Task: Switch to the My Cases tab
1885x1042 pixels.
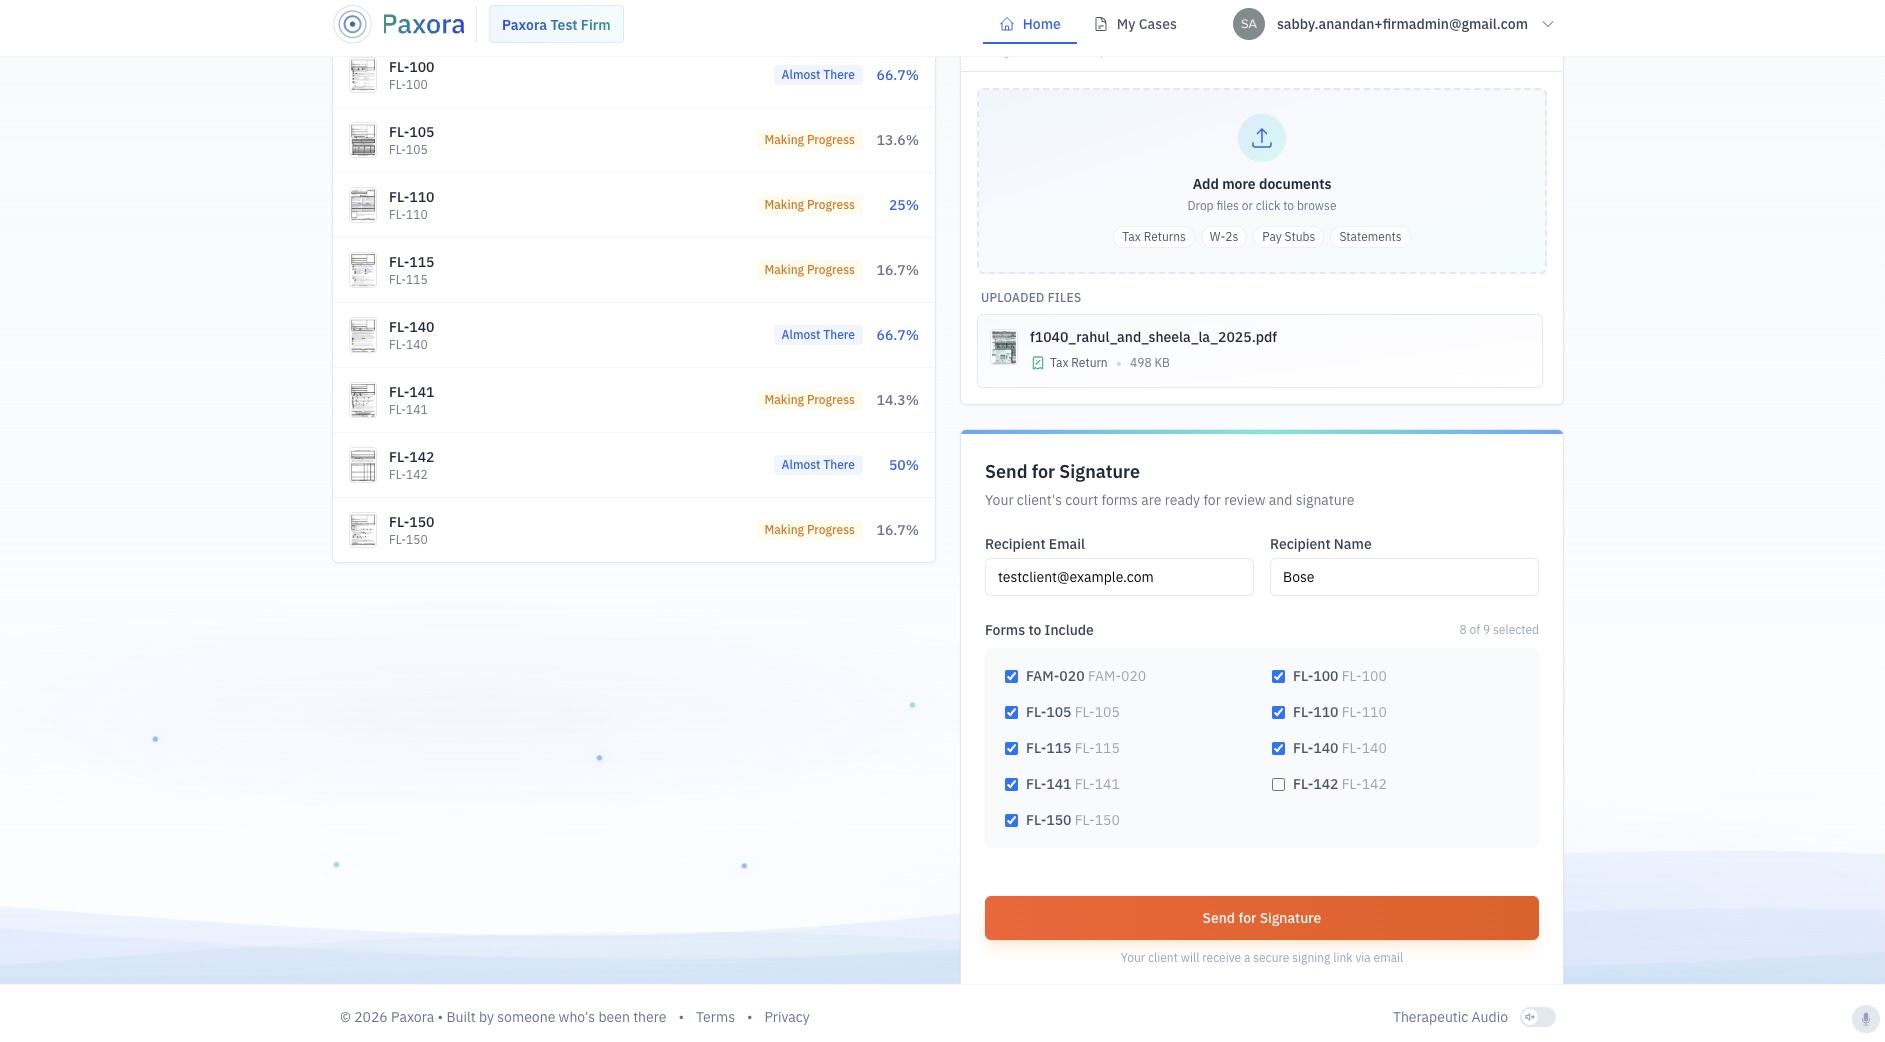Action: pos(1135,24)
